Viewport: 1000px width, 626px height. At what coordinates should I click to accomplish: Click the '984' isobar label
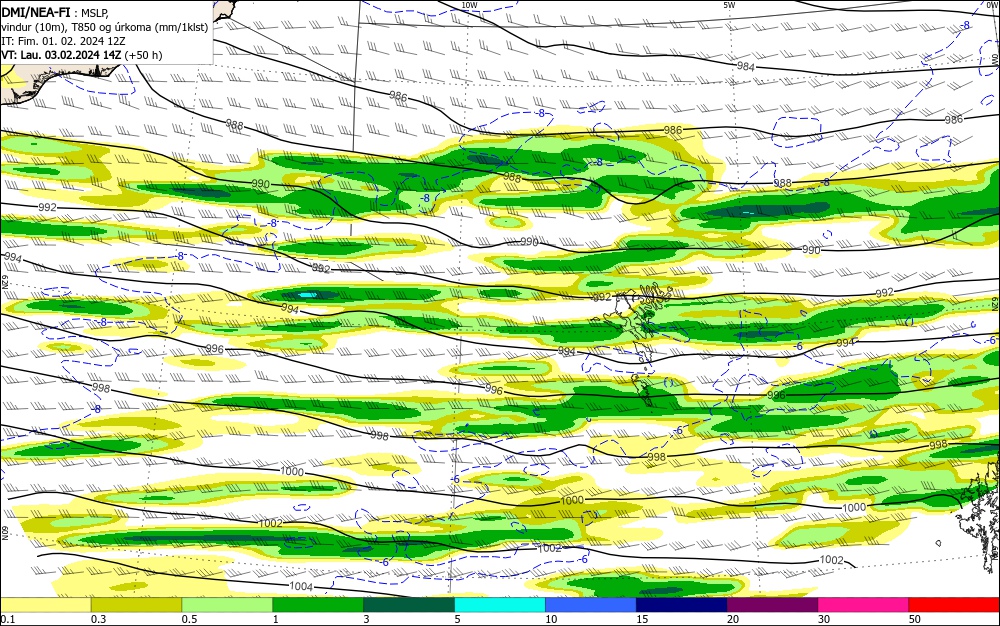tap(746, 67)
